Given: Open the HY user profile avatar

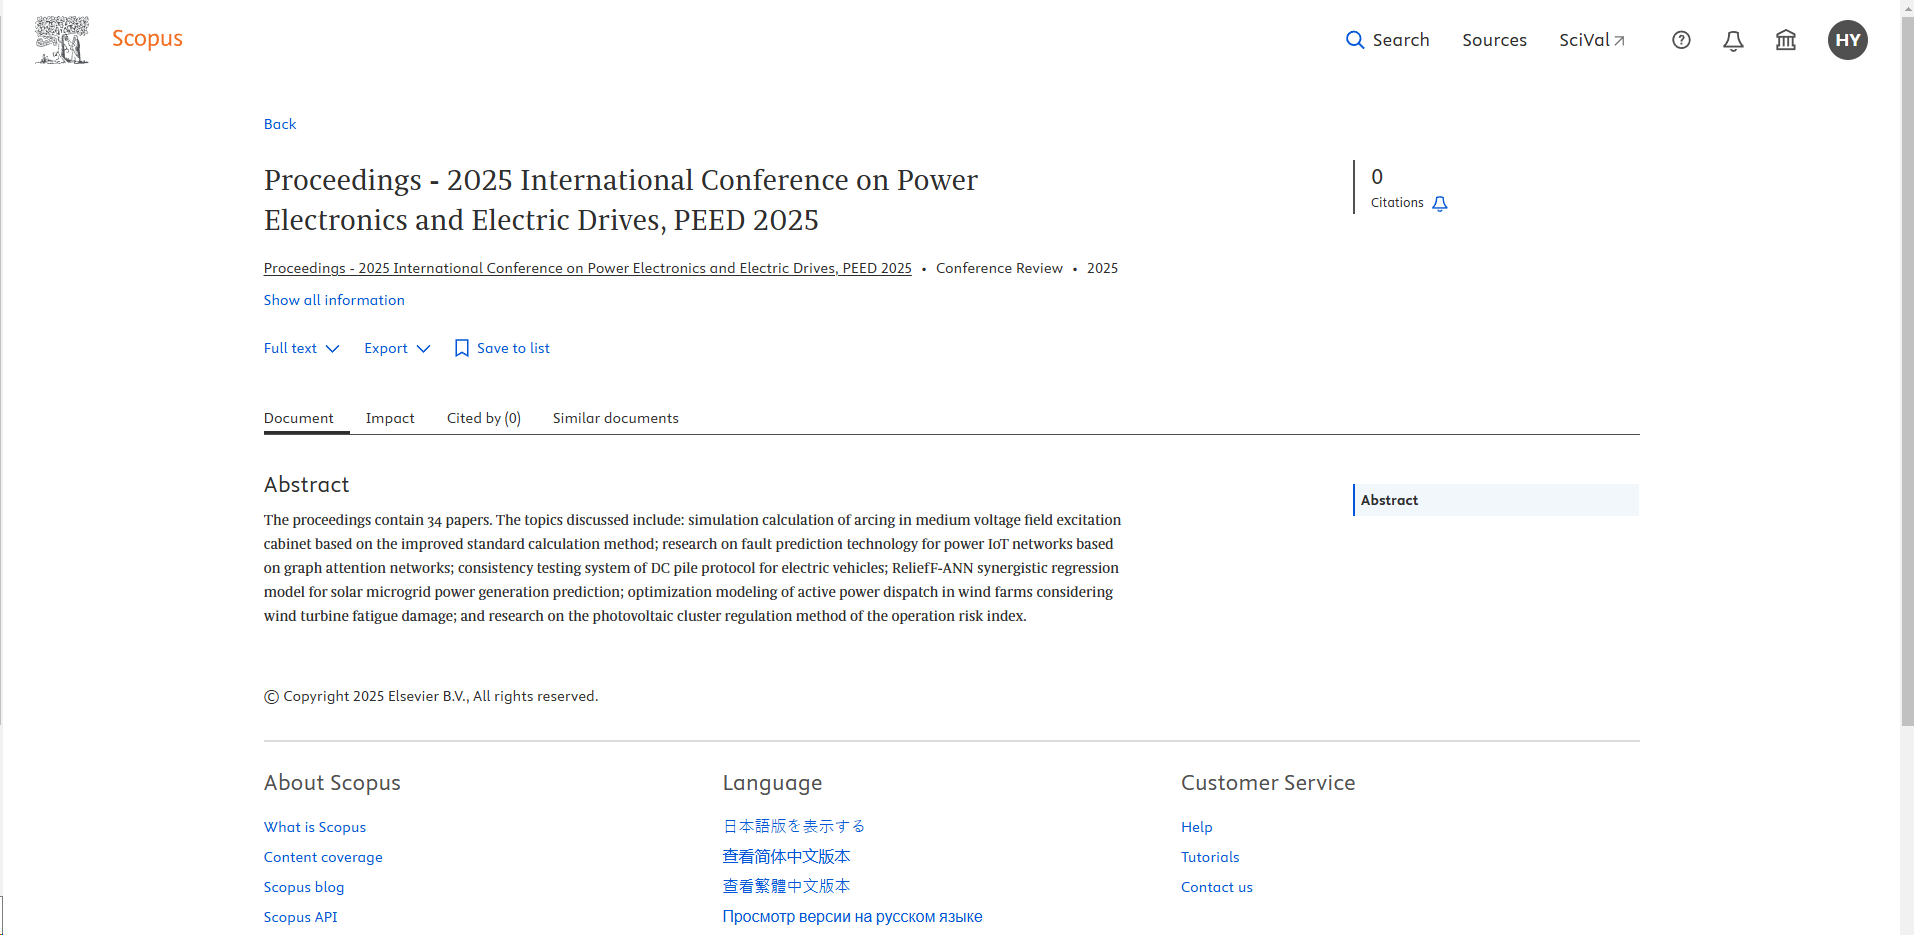Looking at the screenshot, I should coord(1847,40).
